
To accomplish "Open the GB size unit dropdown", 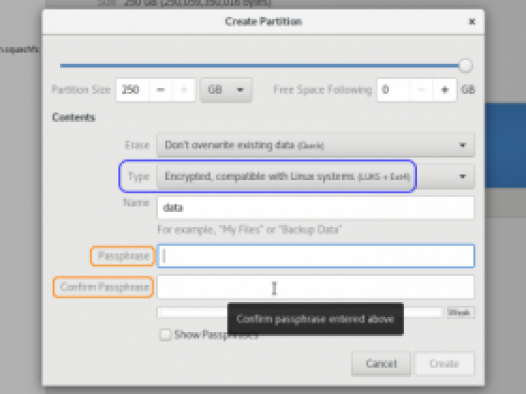I will pyautogui.click(x=226, y=90).
